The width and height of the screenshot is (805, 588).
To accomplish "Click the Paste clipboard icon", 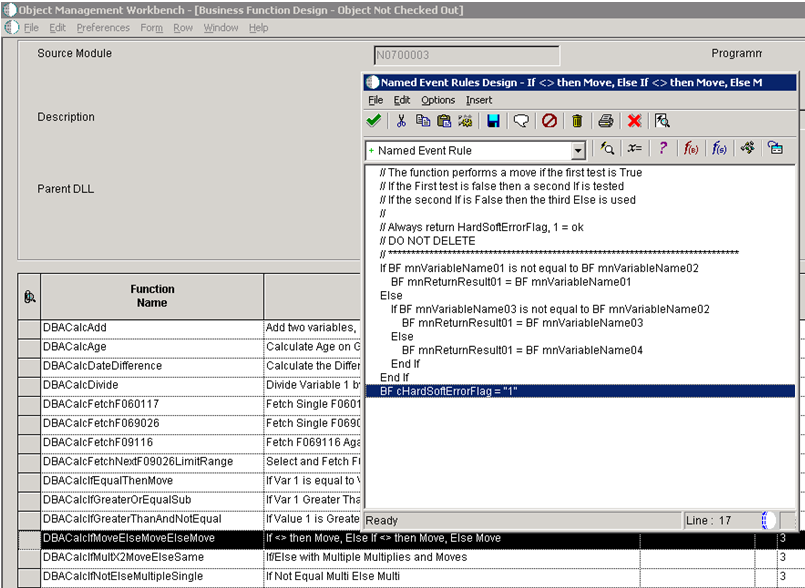I will pos(444,121).
